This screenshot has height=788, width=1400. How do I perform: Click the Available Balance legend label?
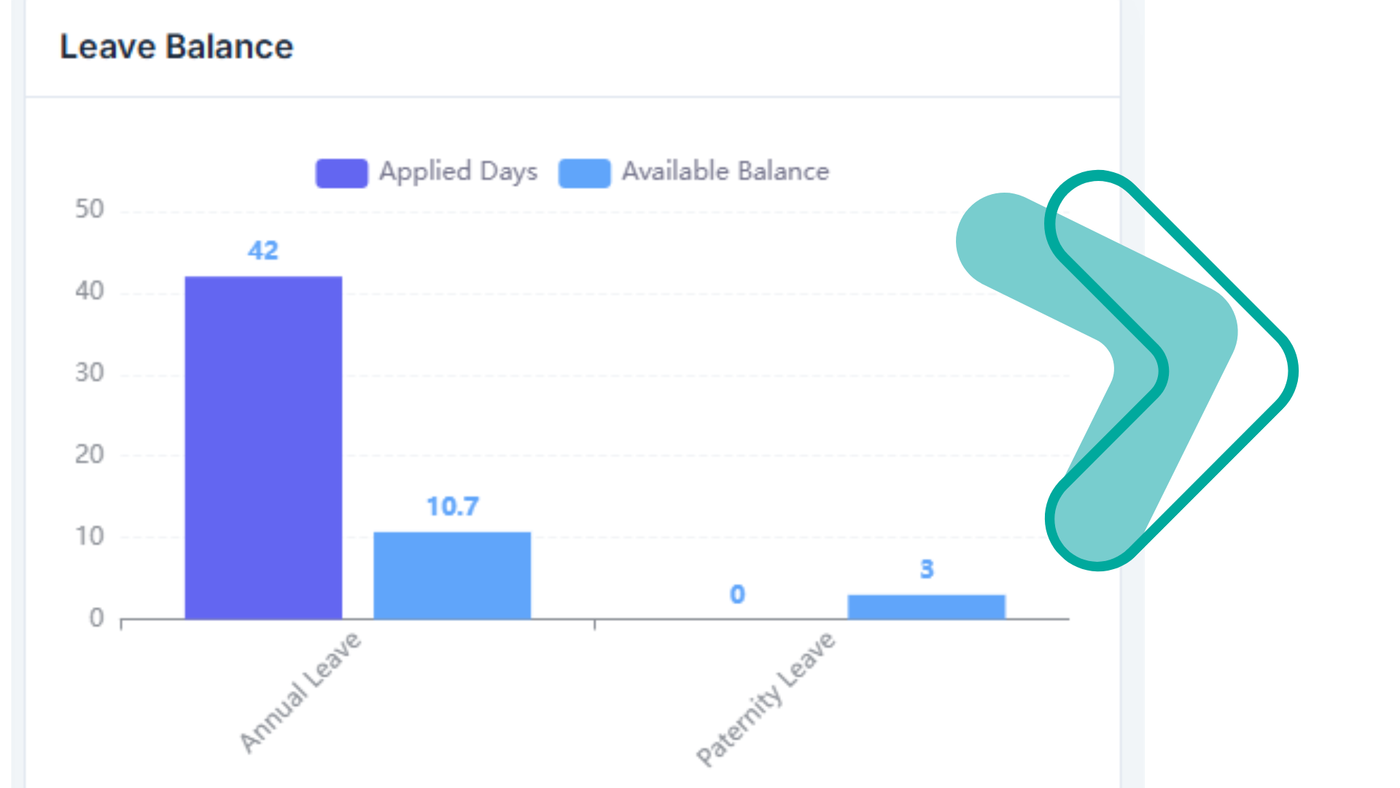click(x=725, y=172)
